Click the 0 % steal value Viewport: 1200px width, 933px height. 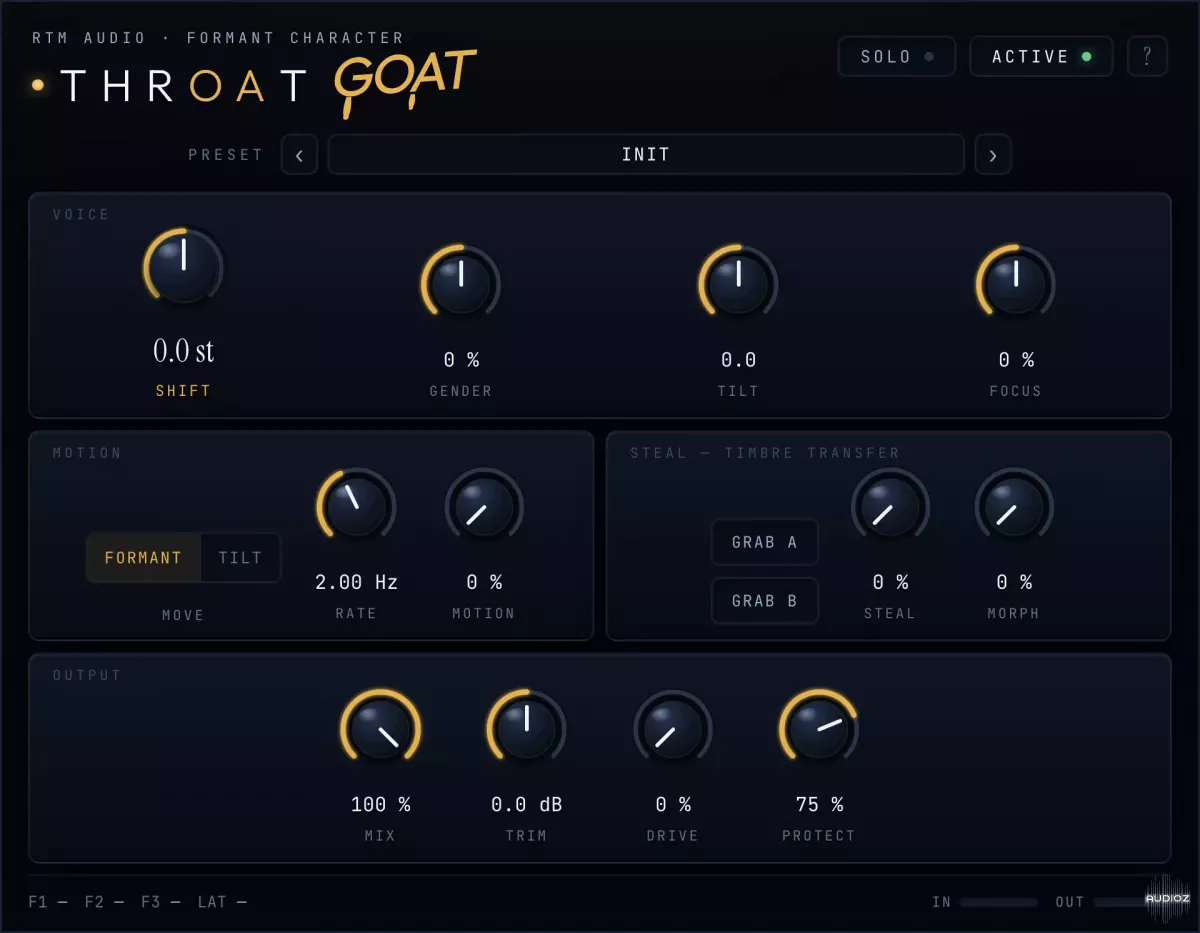coord(890,582)
